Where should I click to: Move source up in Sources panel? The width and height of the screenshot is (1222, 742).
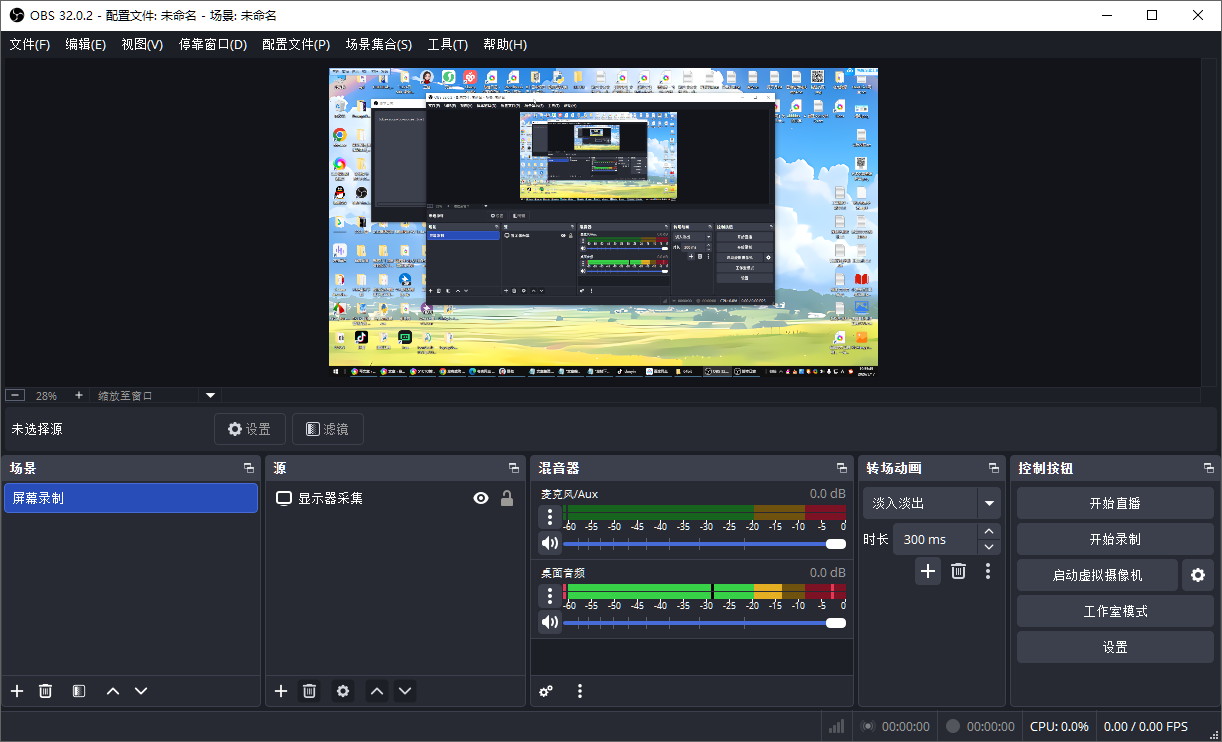pos(377,691)
